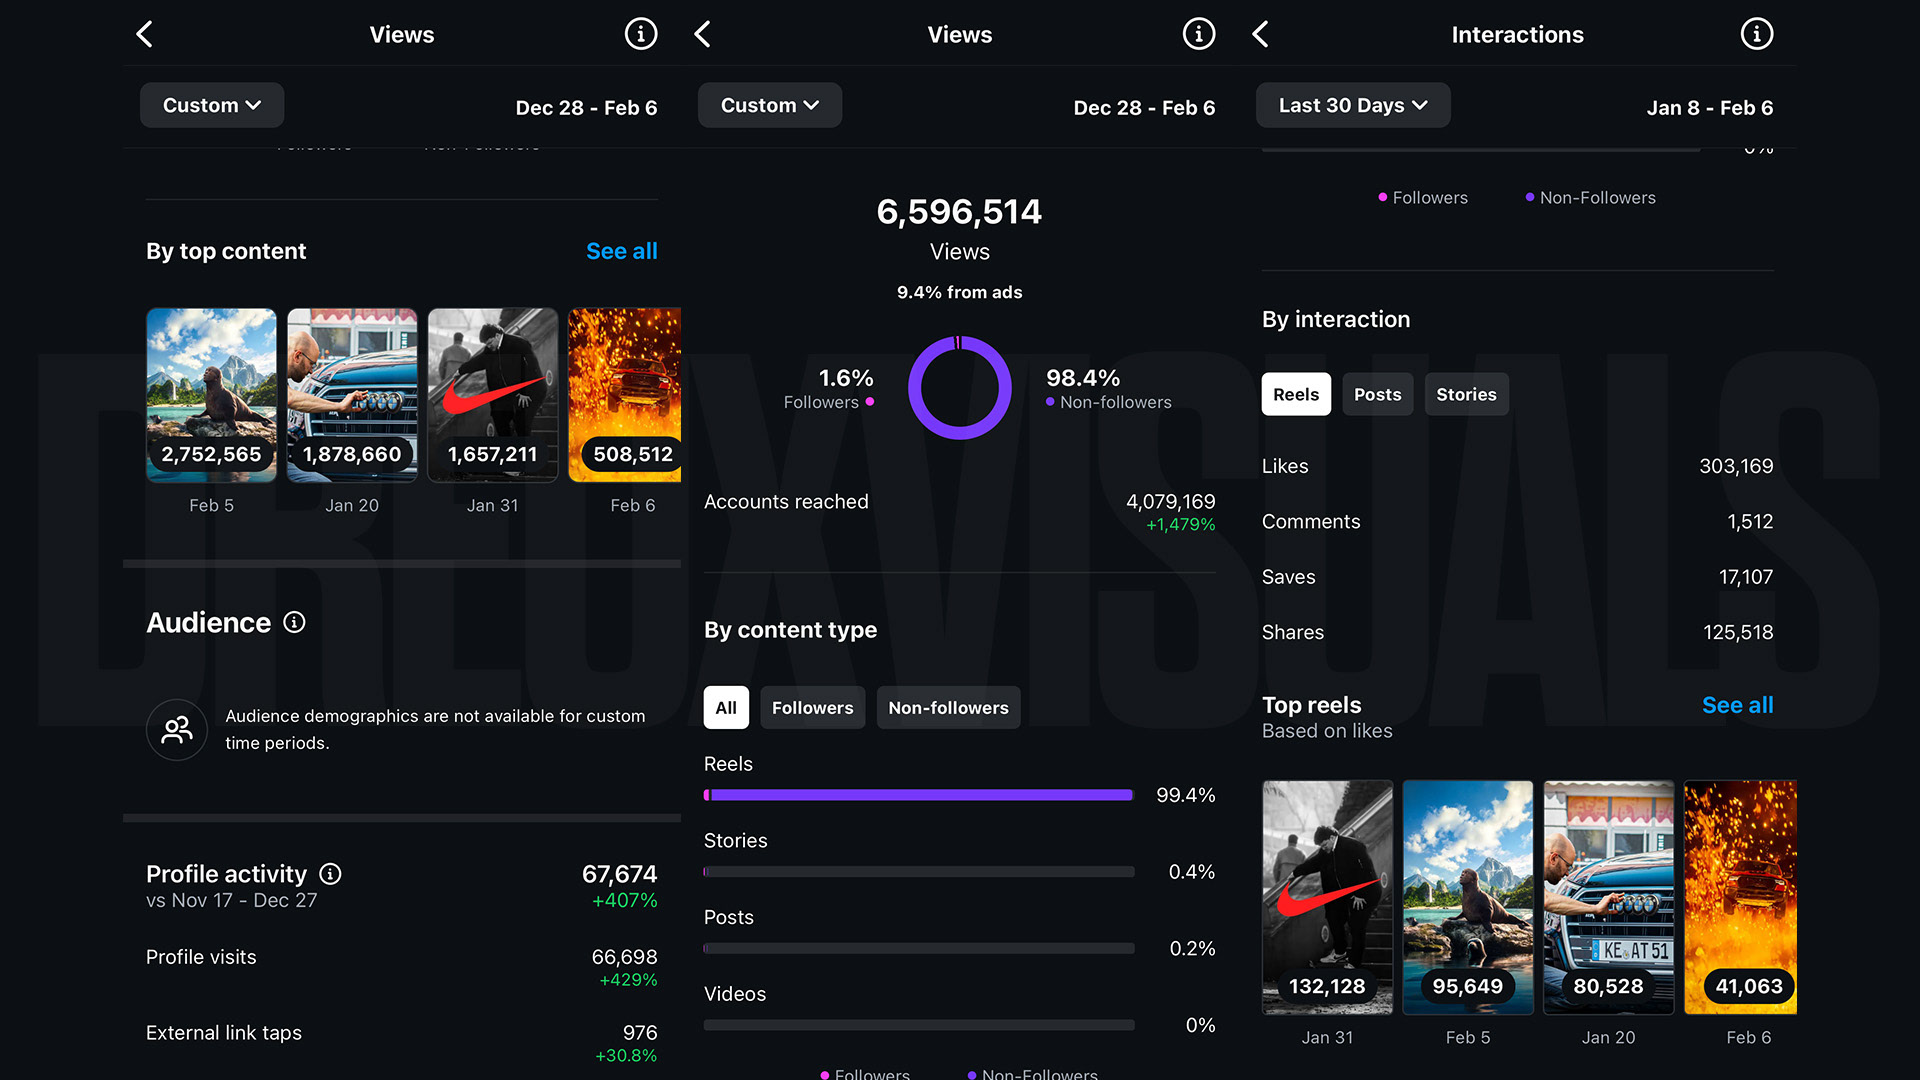Expand the Custom dropdown in middle panel
The height and width of the screenshot is (1080, 1920).
[x=770, y=105]
